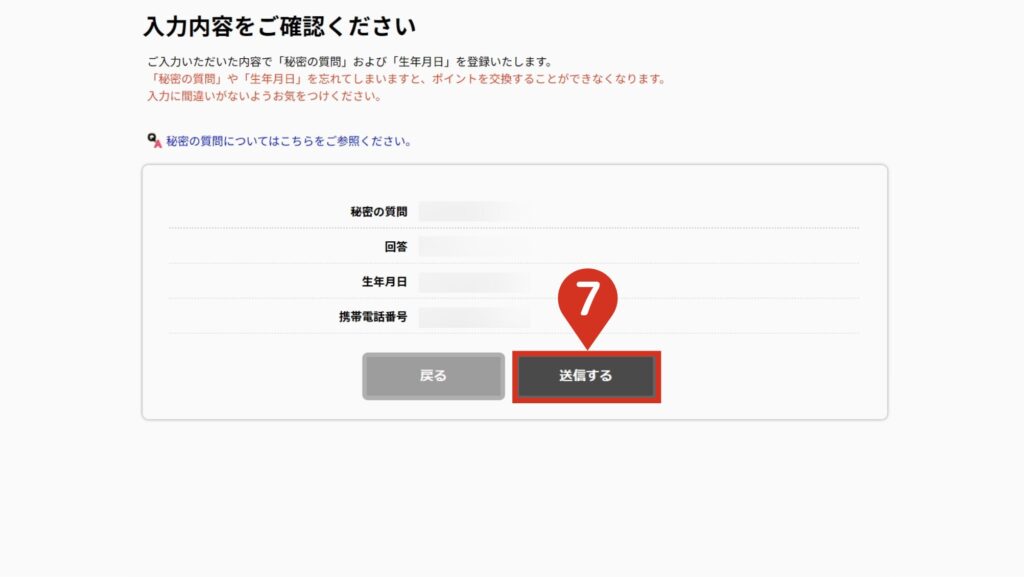Click the red number 7 pin marker

tap(587, 302)
